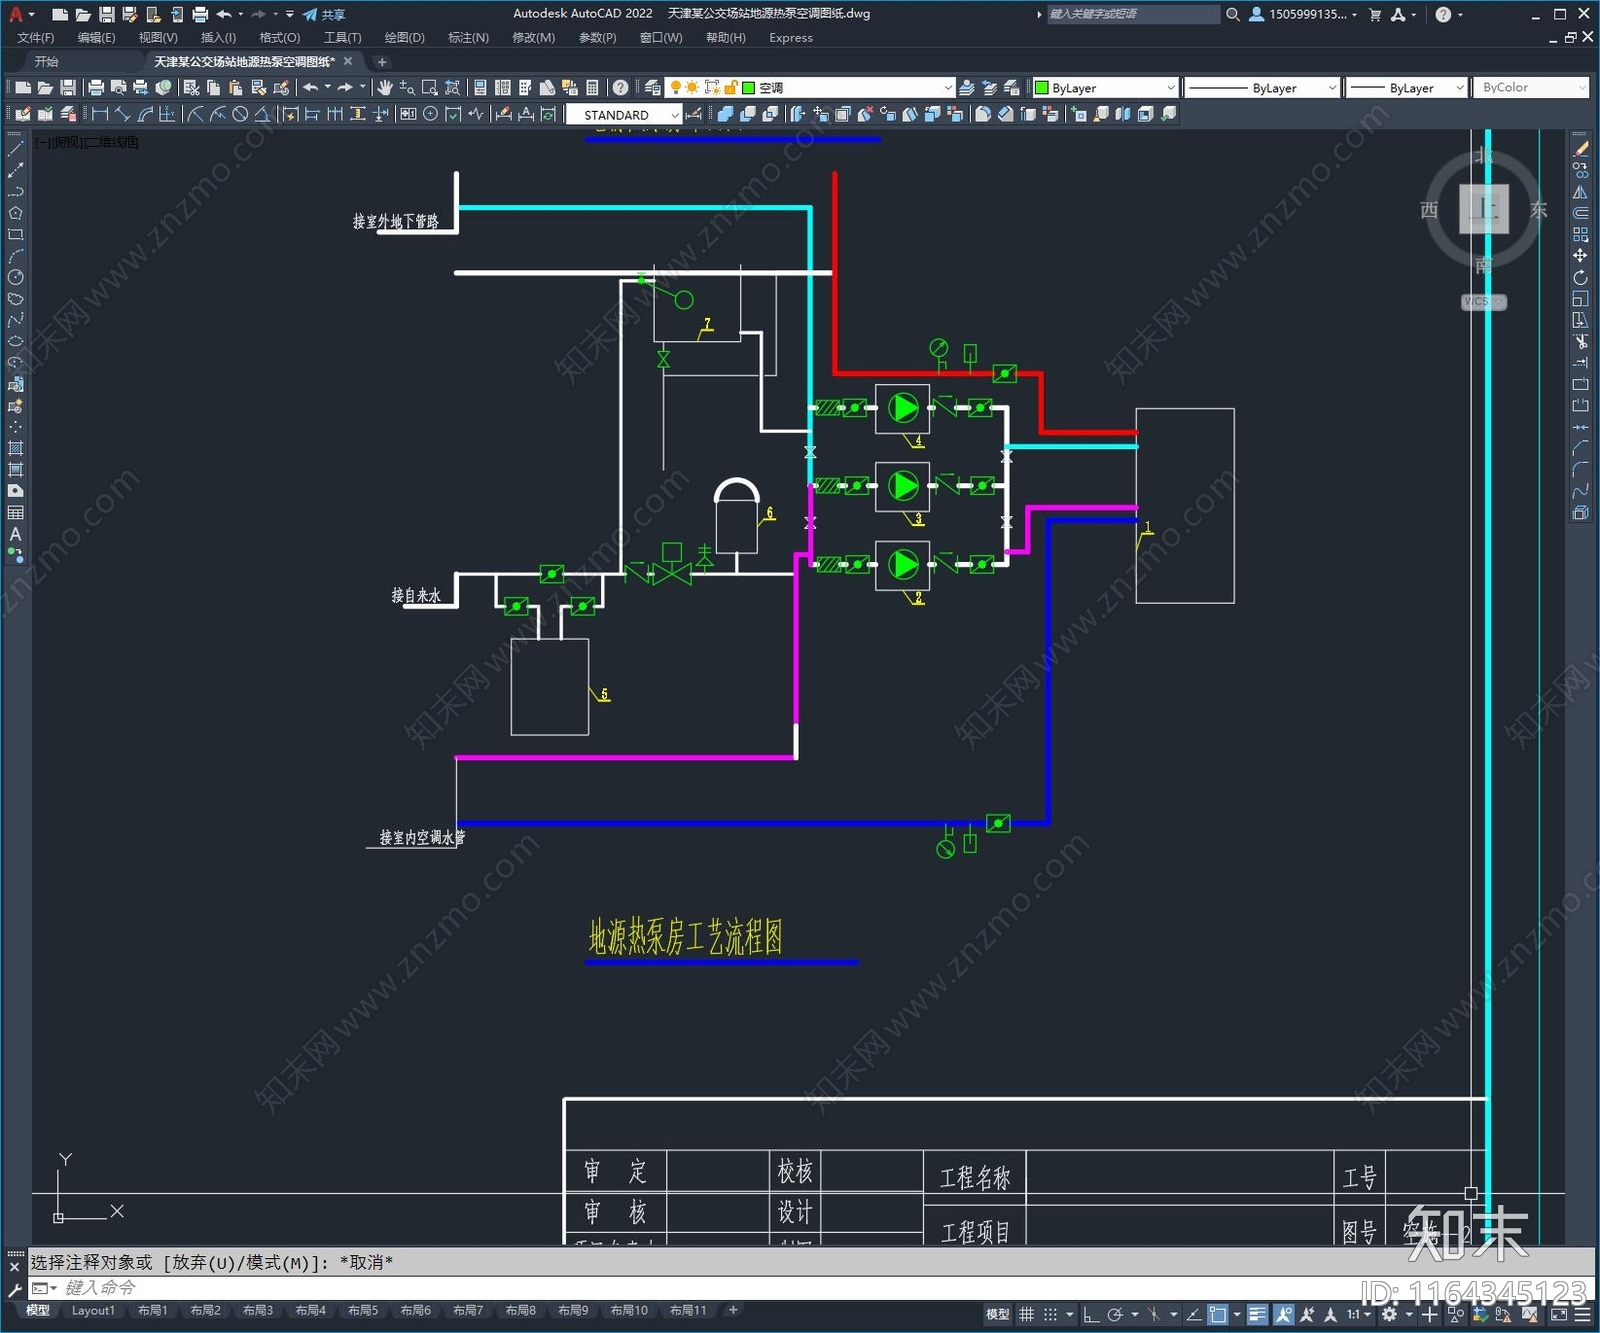Toggle grid display in status bar
Screen dimensions: 1600x1333
tap(1026, 1314)
